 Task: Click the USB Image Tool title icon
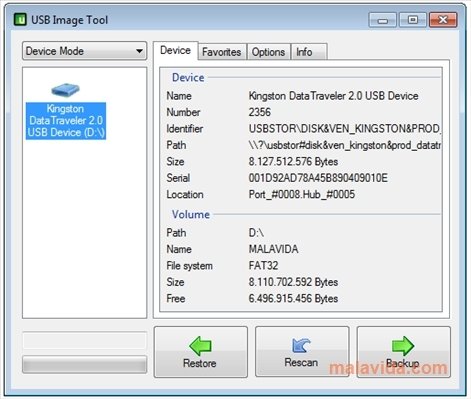click(20, 20)
